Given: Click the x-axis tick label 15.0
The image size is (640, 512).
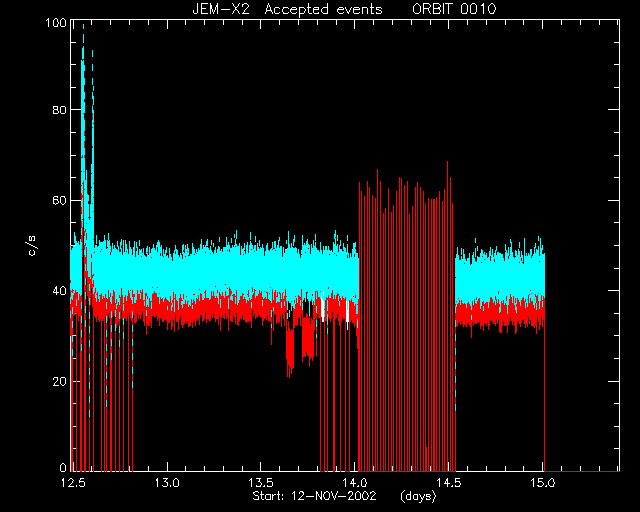Looking at the screenshot, I should [542, 483].
